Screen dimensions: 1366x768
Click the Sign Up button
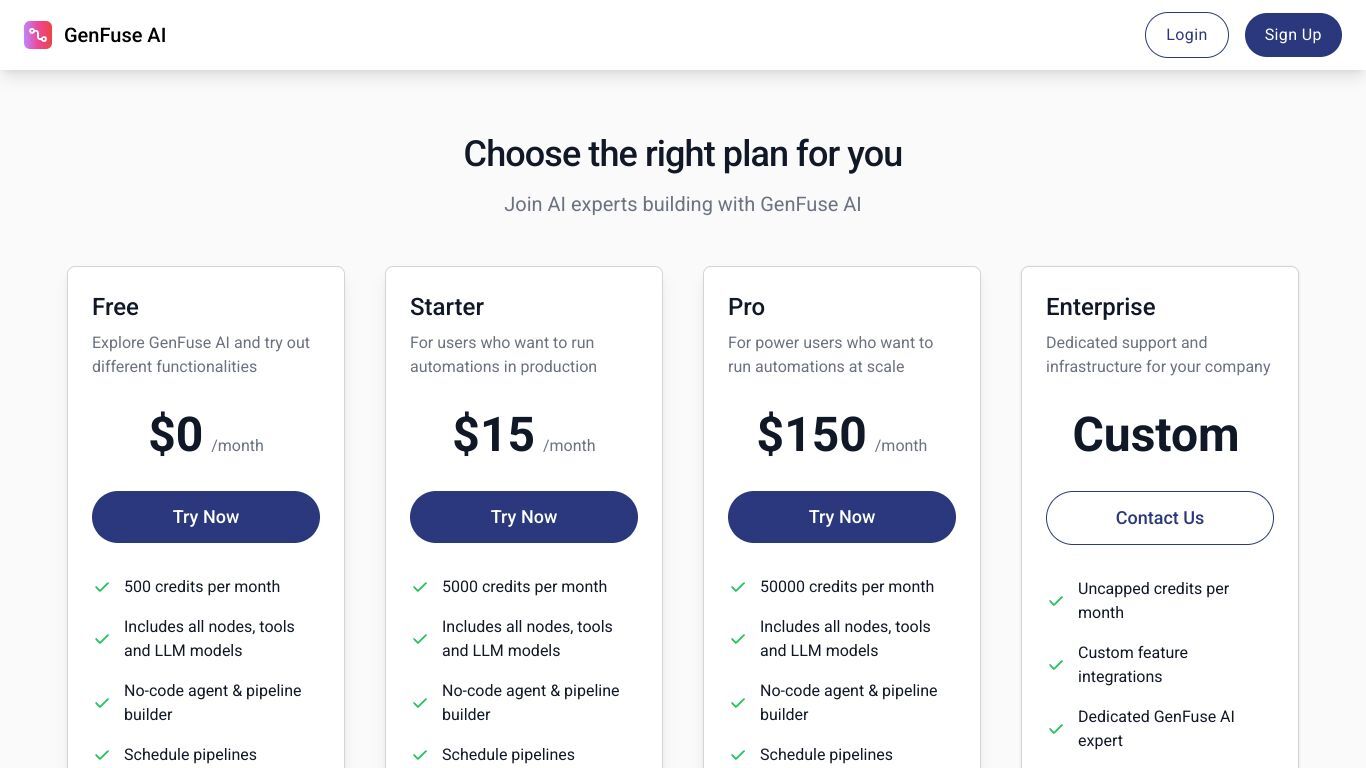click(x=1293, y=35)
